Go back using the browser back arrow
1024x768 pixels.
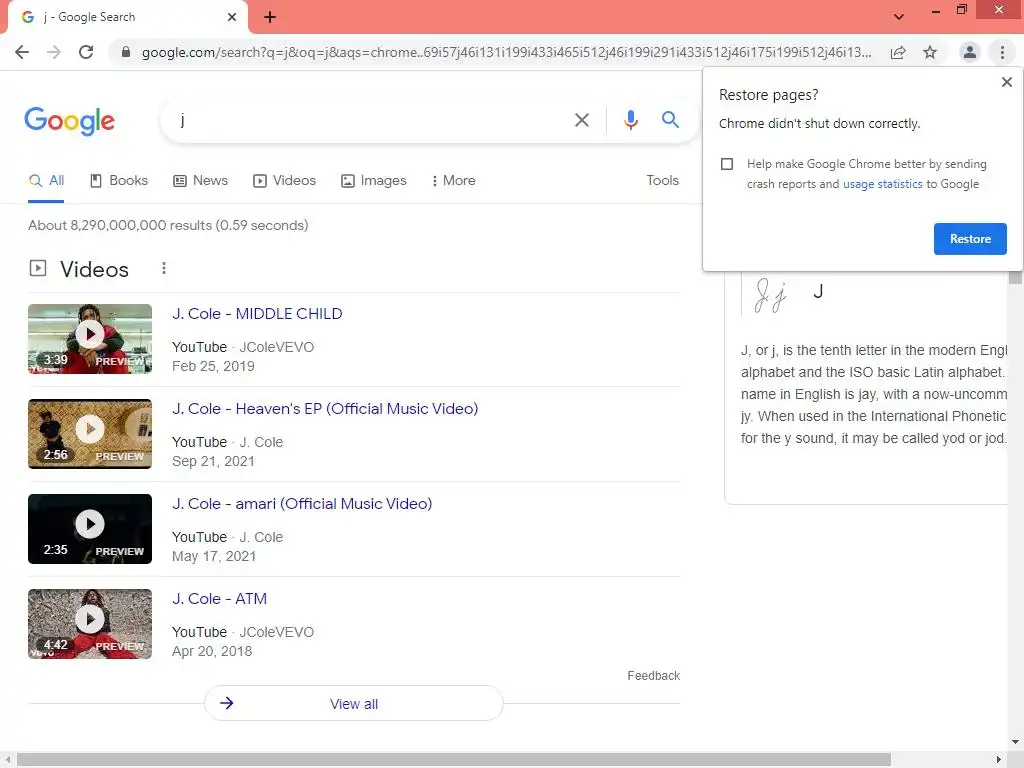pos(22,52)
